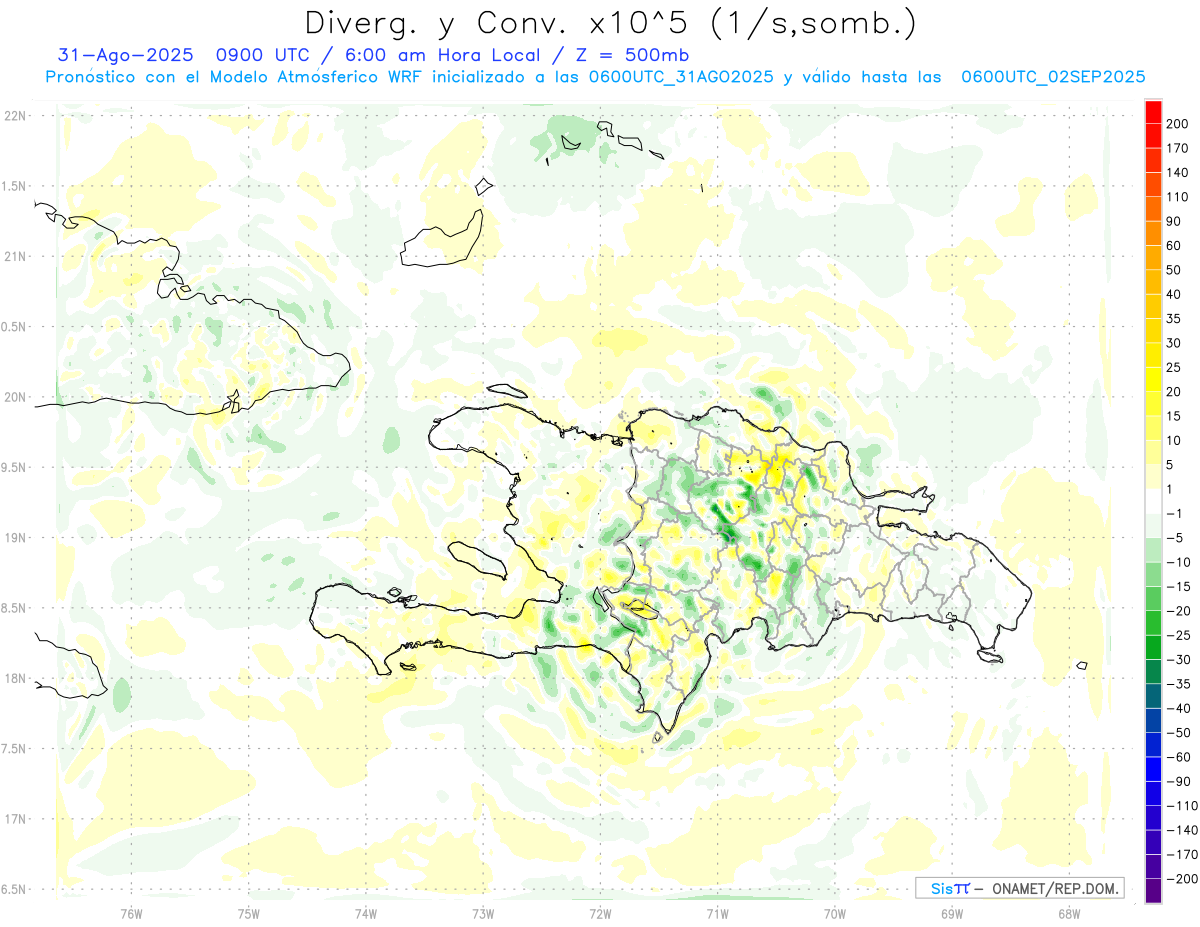Screen dimensions: 1200x927
Task: Click the positive 60 color bar label
Action: pyautogui.click(x=1174, y=246)
